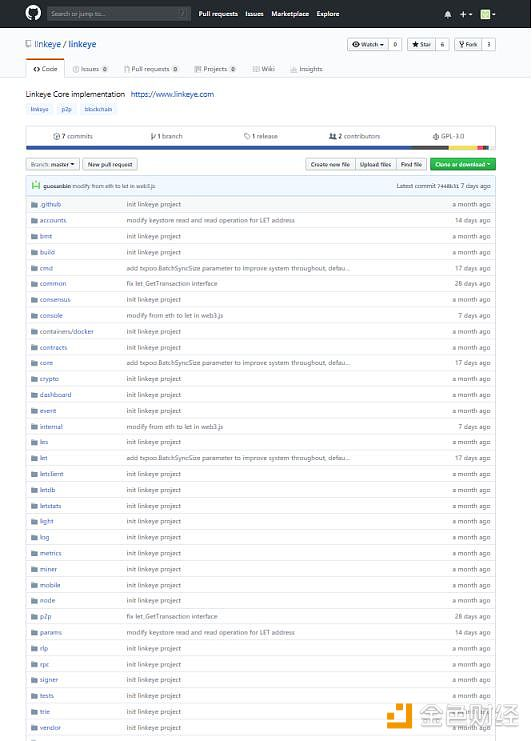Open the contracts folder

coord(53,348)
